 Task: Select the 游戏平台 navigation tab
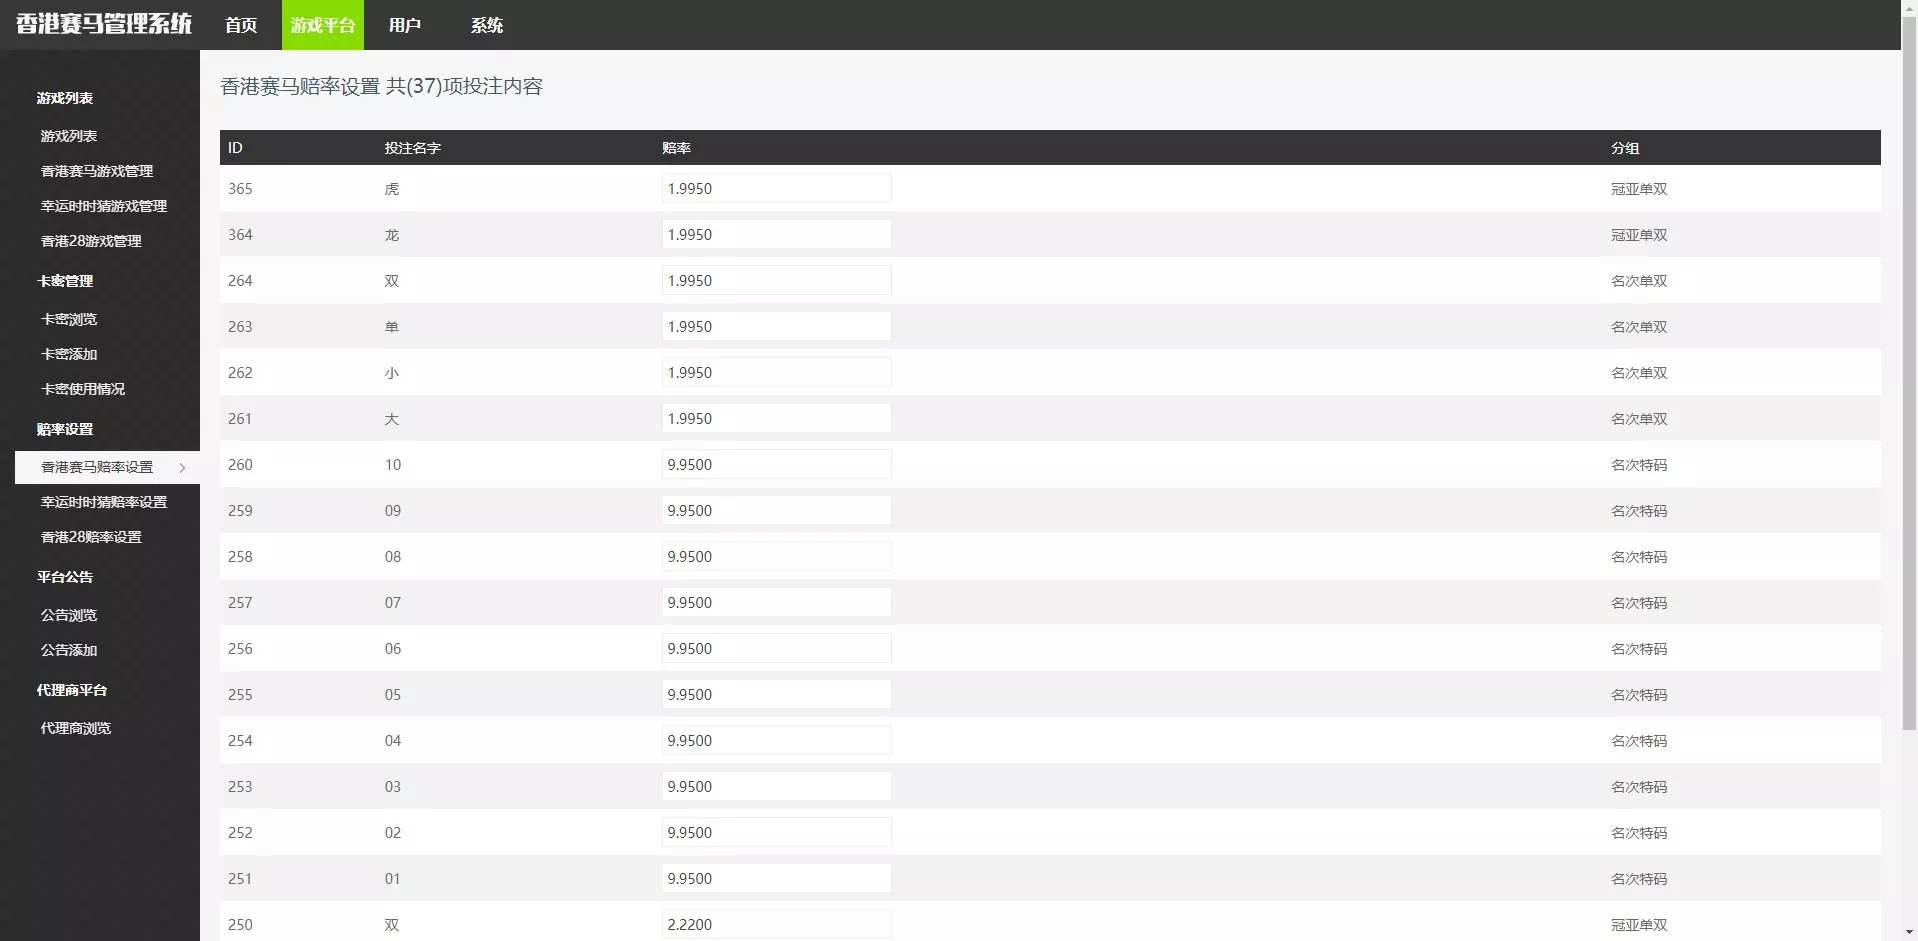[322, 25]
